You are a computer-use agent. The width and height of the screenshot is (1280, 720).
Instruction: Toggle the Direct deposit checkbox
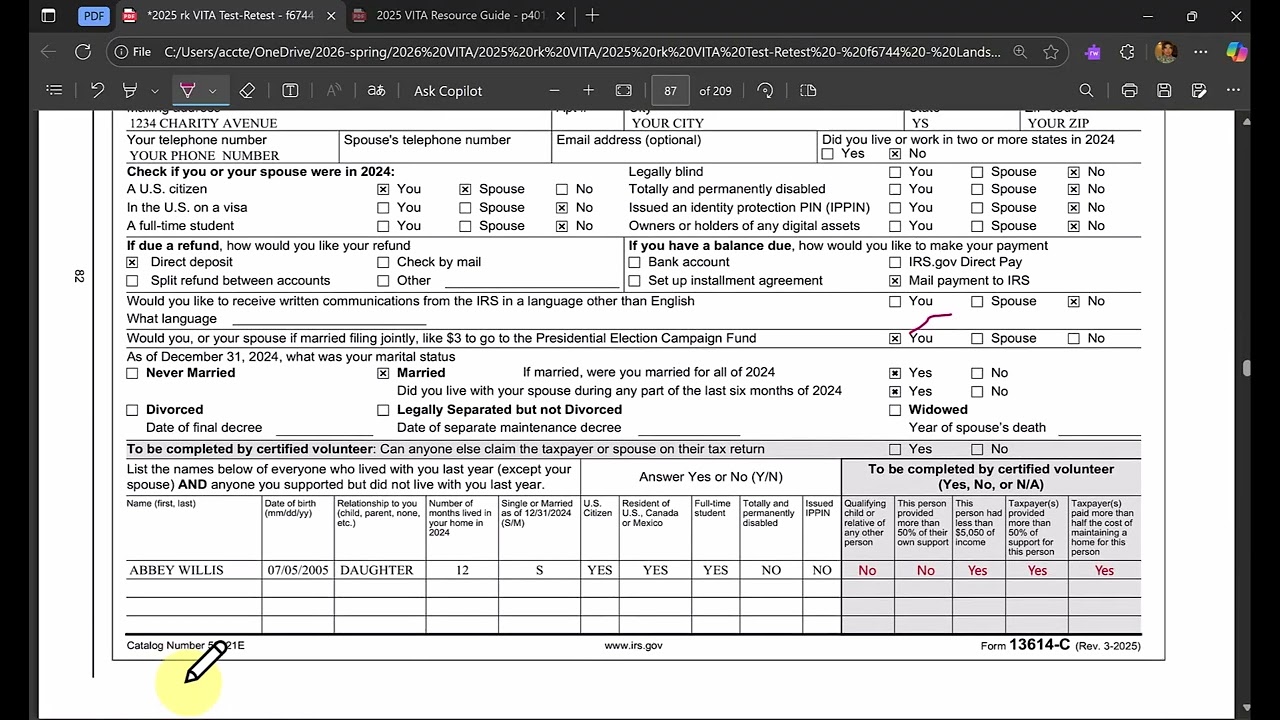coord(132,262)
